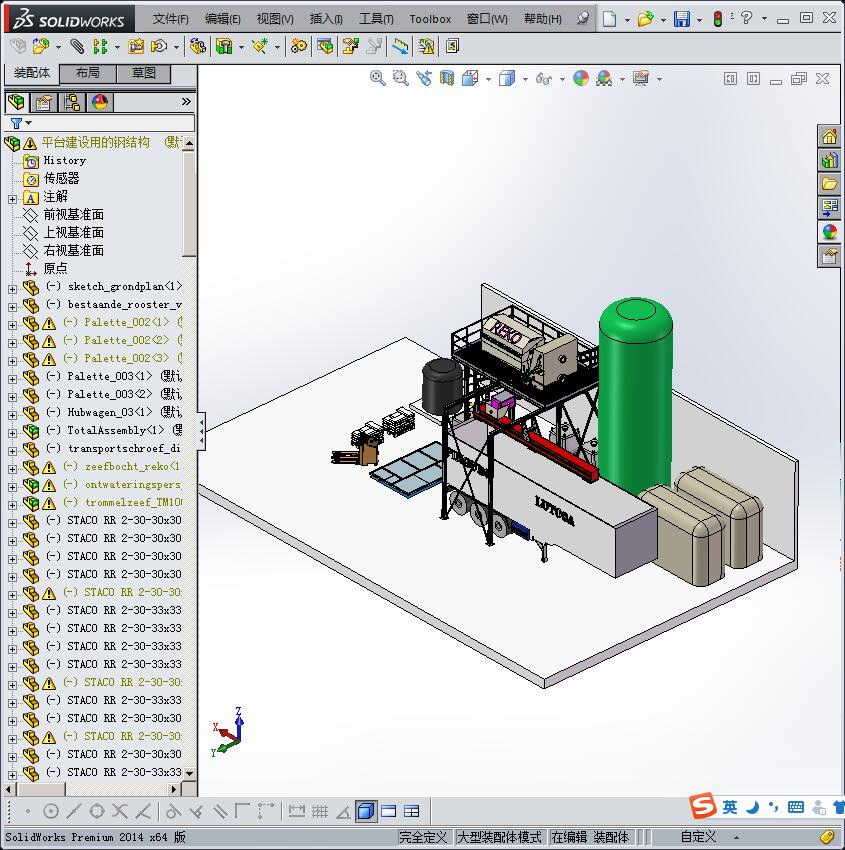Click the Reference Geometry icon

point(260,47)
